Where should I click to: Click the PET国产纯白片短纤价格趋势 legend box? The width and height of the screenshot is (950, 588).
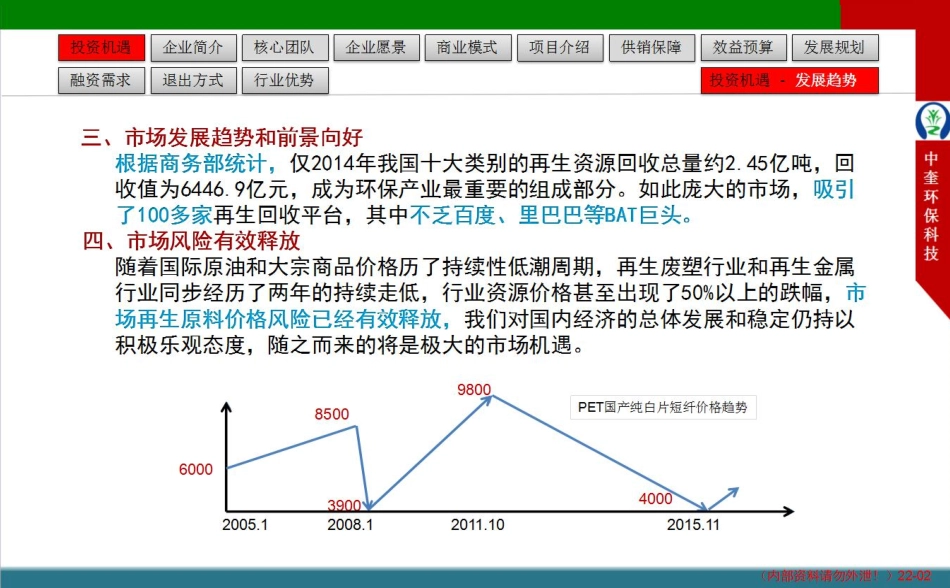click(x=663, y=407)
